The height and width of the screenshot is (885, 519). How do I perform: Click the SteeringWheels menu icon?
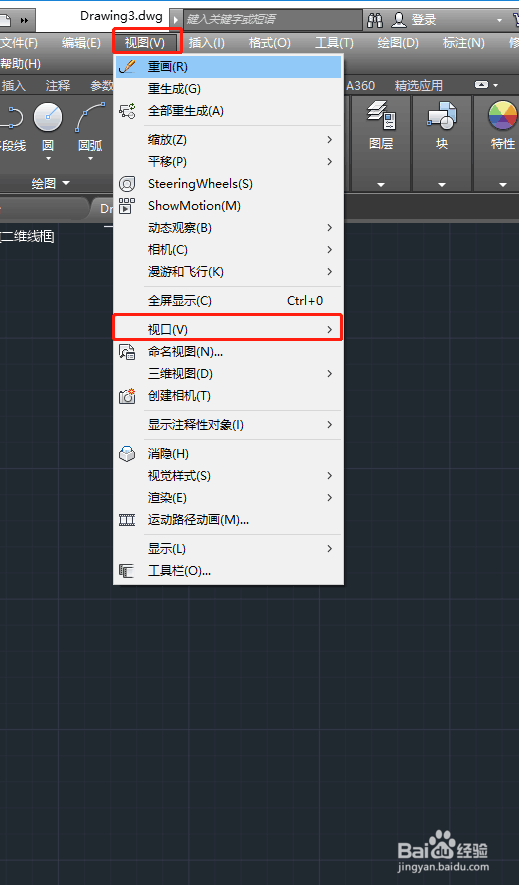[127, 184]
